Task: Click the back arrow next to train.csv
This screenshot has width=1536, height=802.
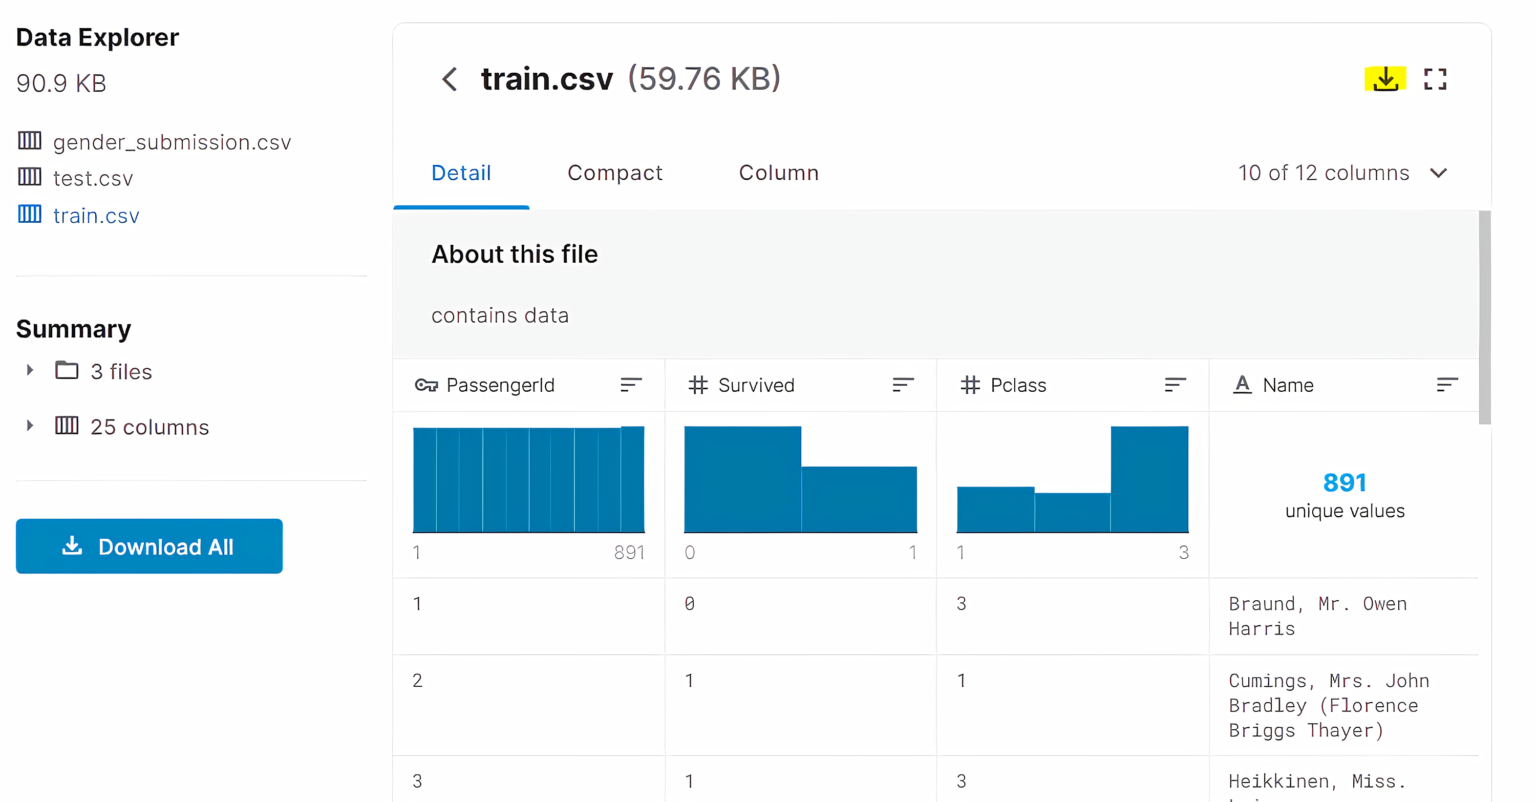Action: click(x=448, y=78)
